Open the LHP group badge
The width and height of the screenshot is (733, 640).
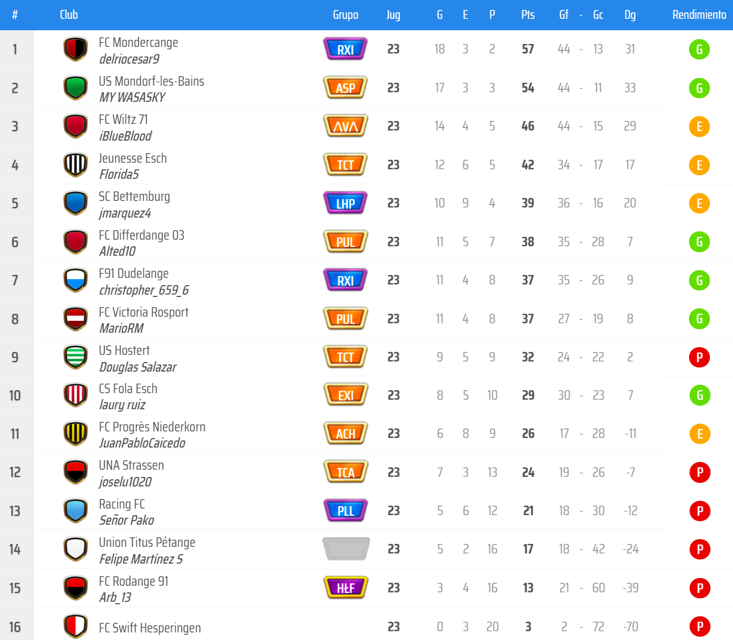pos(345,203)
